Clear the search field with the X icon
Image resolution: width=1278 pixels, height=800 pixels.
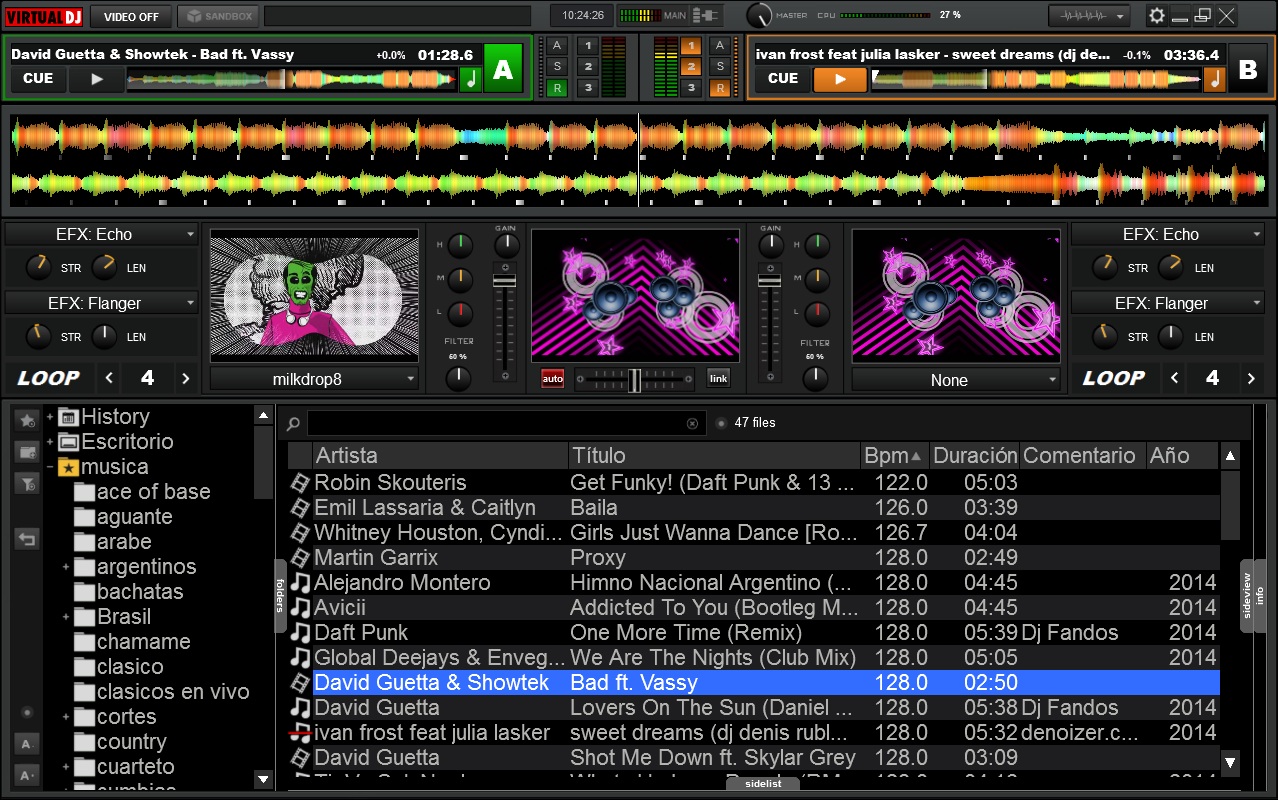tap(692, 424)
